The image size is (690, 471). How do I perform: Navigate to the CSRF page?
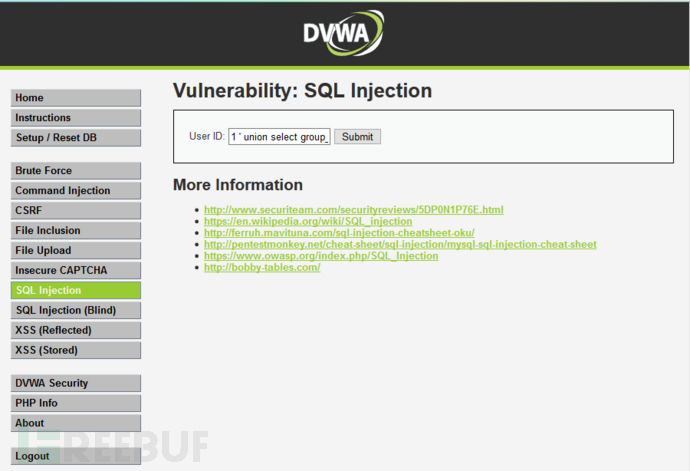[76, 211]
